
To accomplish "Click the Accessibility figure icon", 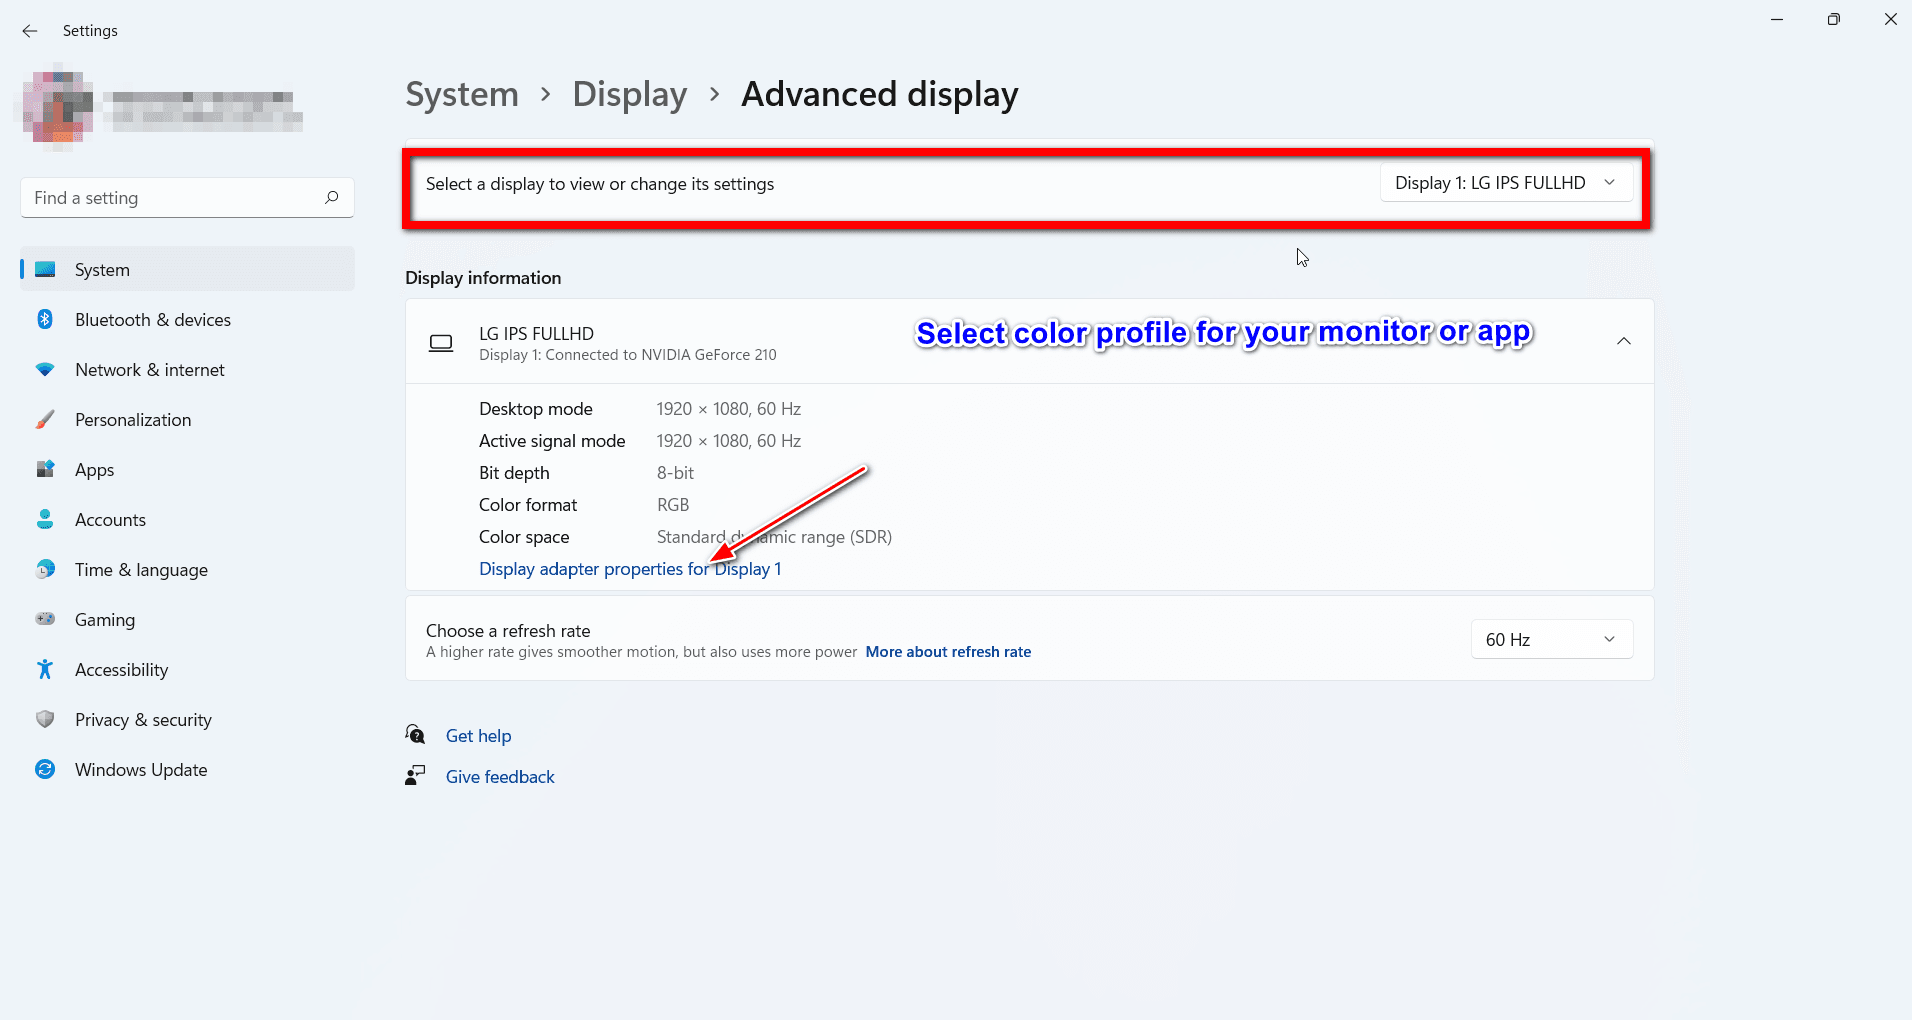I will (x=45, y=669).
